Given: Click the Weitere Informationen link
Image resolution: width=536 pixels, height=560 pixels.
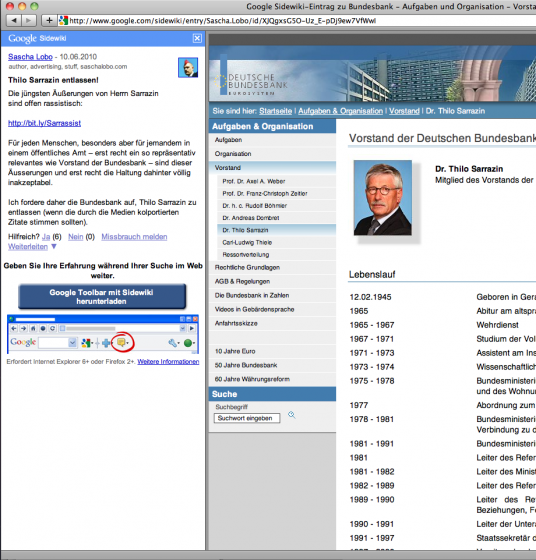Looking at the screenshot, I should pos(168,362).
